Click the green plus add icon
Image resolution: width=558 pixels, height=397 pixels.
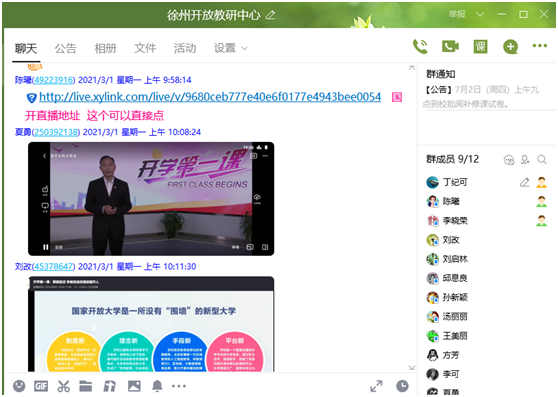tap(510, 47)
